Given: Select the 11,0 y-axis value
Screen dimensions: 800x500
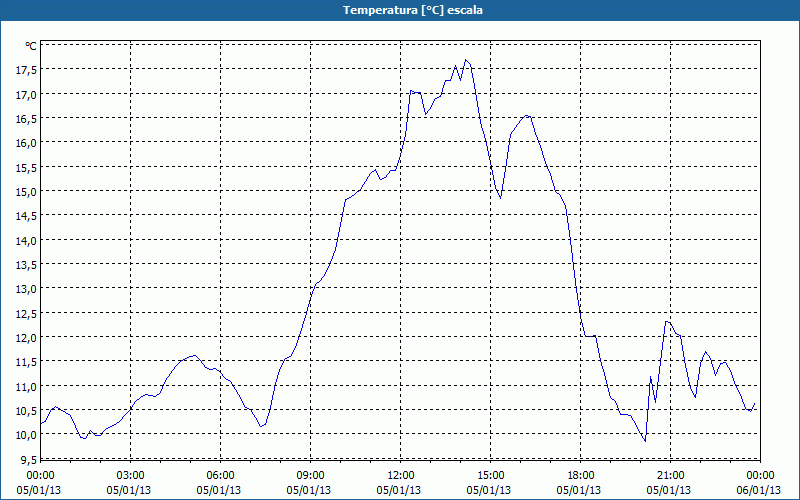Looking at the screenshot, I should (x=26, y=387).
